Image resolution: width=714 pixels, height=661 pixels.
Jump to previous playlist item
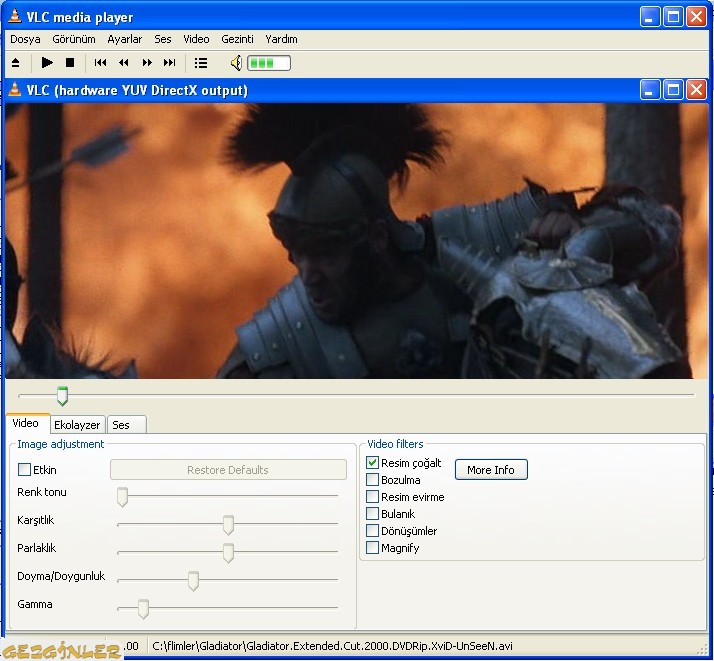100,62
